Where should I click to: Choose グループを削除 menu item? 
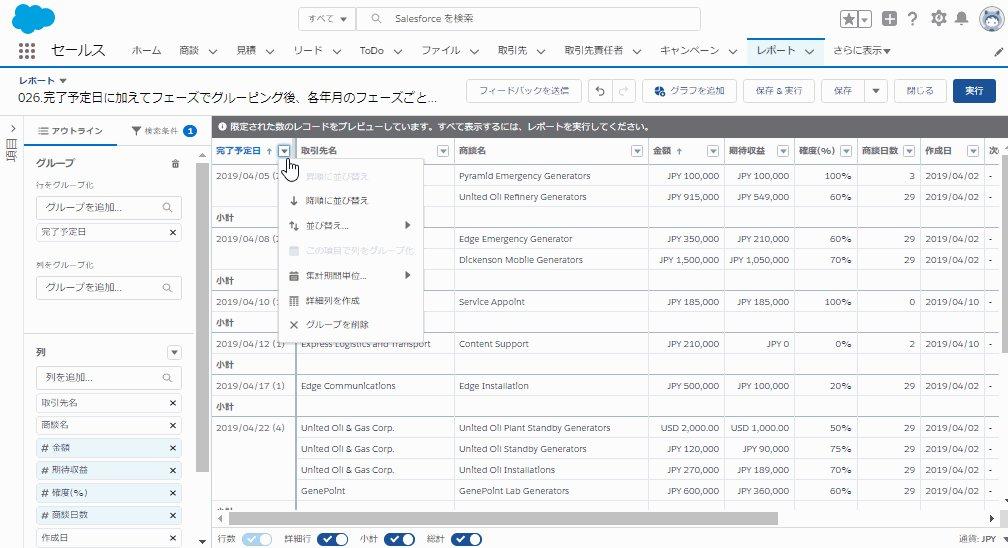[351, 325]
